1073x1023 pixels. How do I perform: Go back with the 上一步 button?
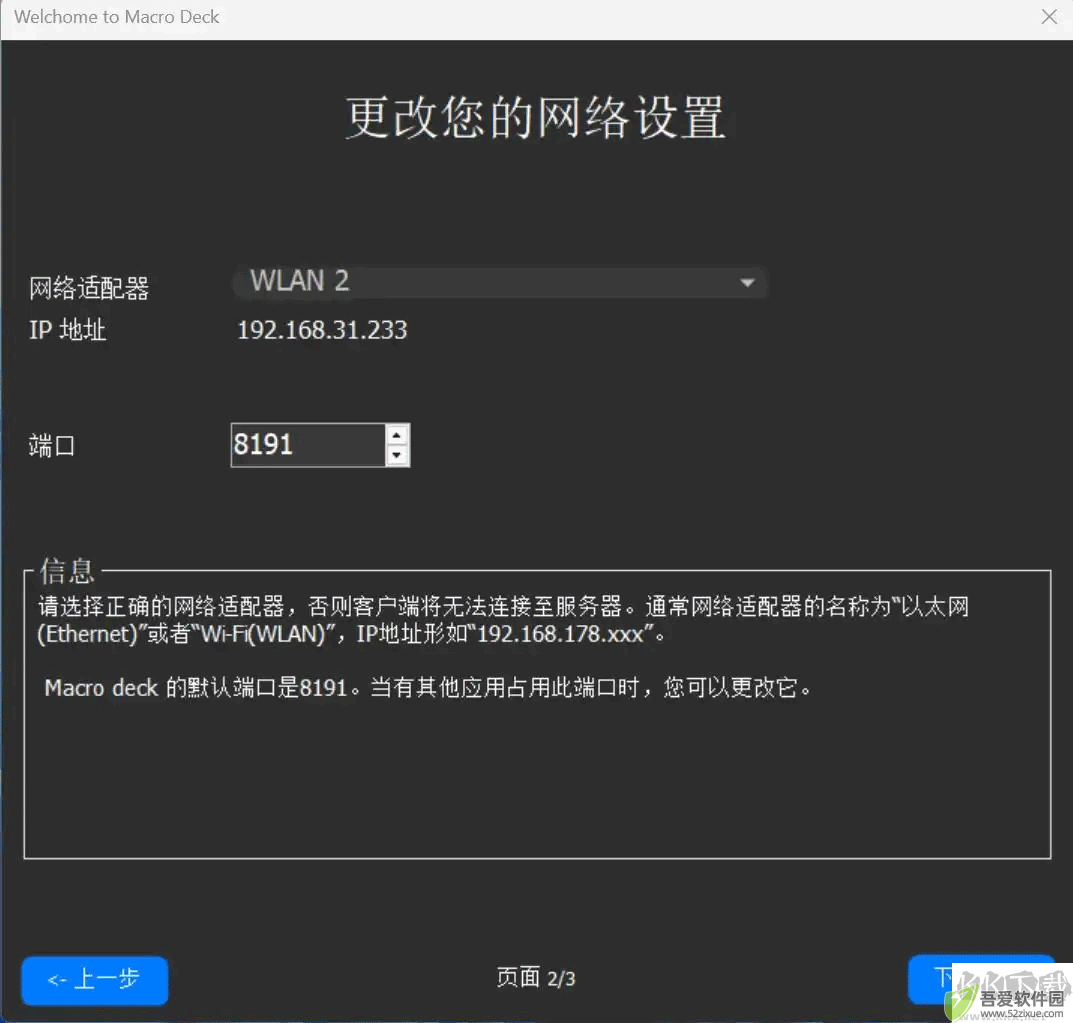coord(94,980)
